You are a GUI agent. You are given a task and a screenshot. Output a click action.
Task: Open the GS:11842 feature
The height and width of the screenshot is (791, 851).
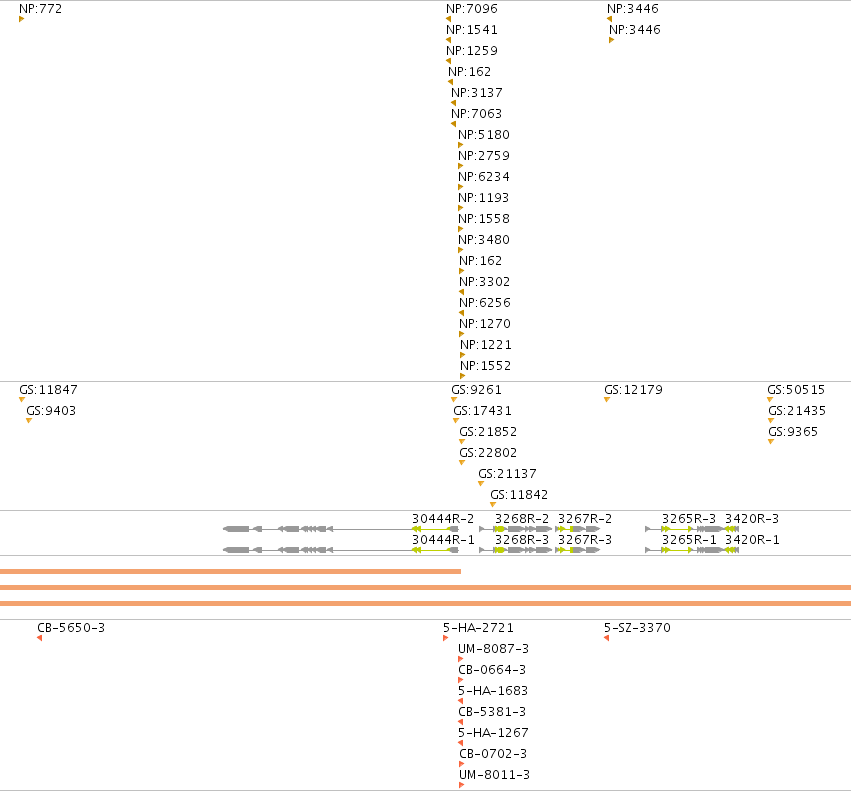tap(519, 495)
